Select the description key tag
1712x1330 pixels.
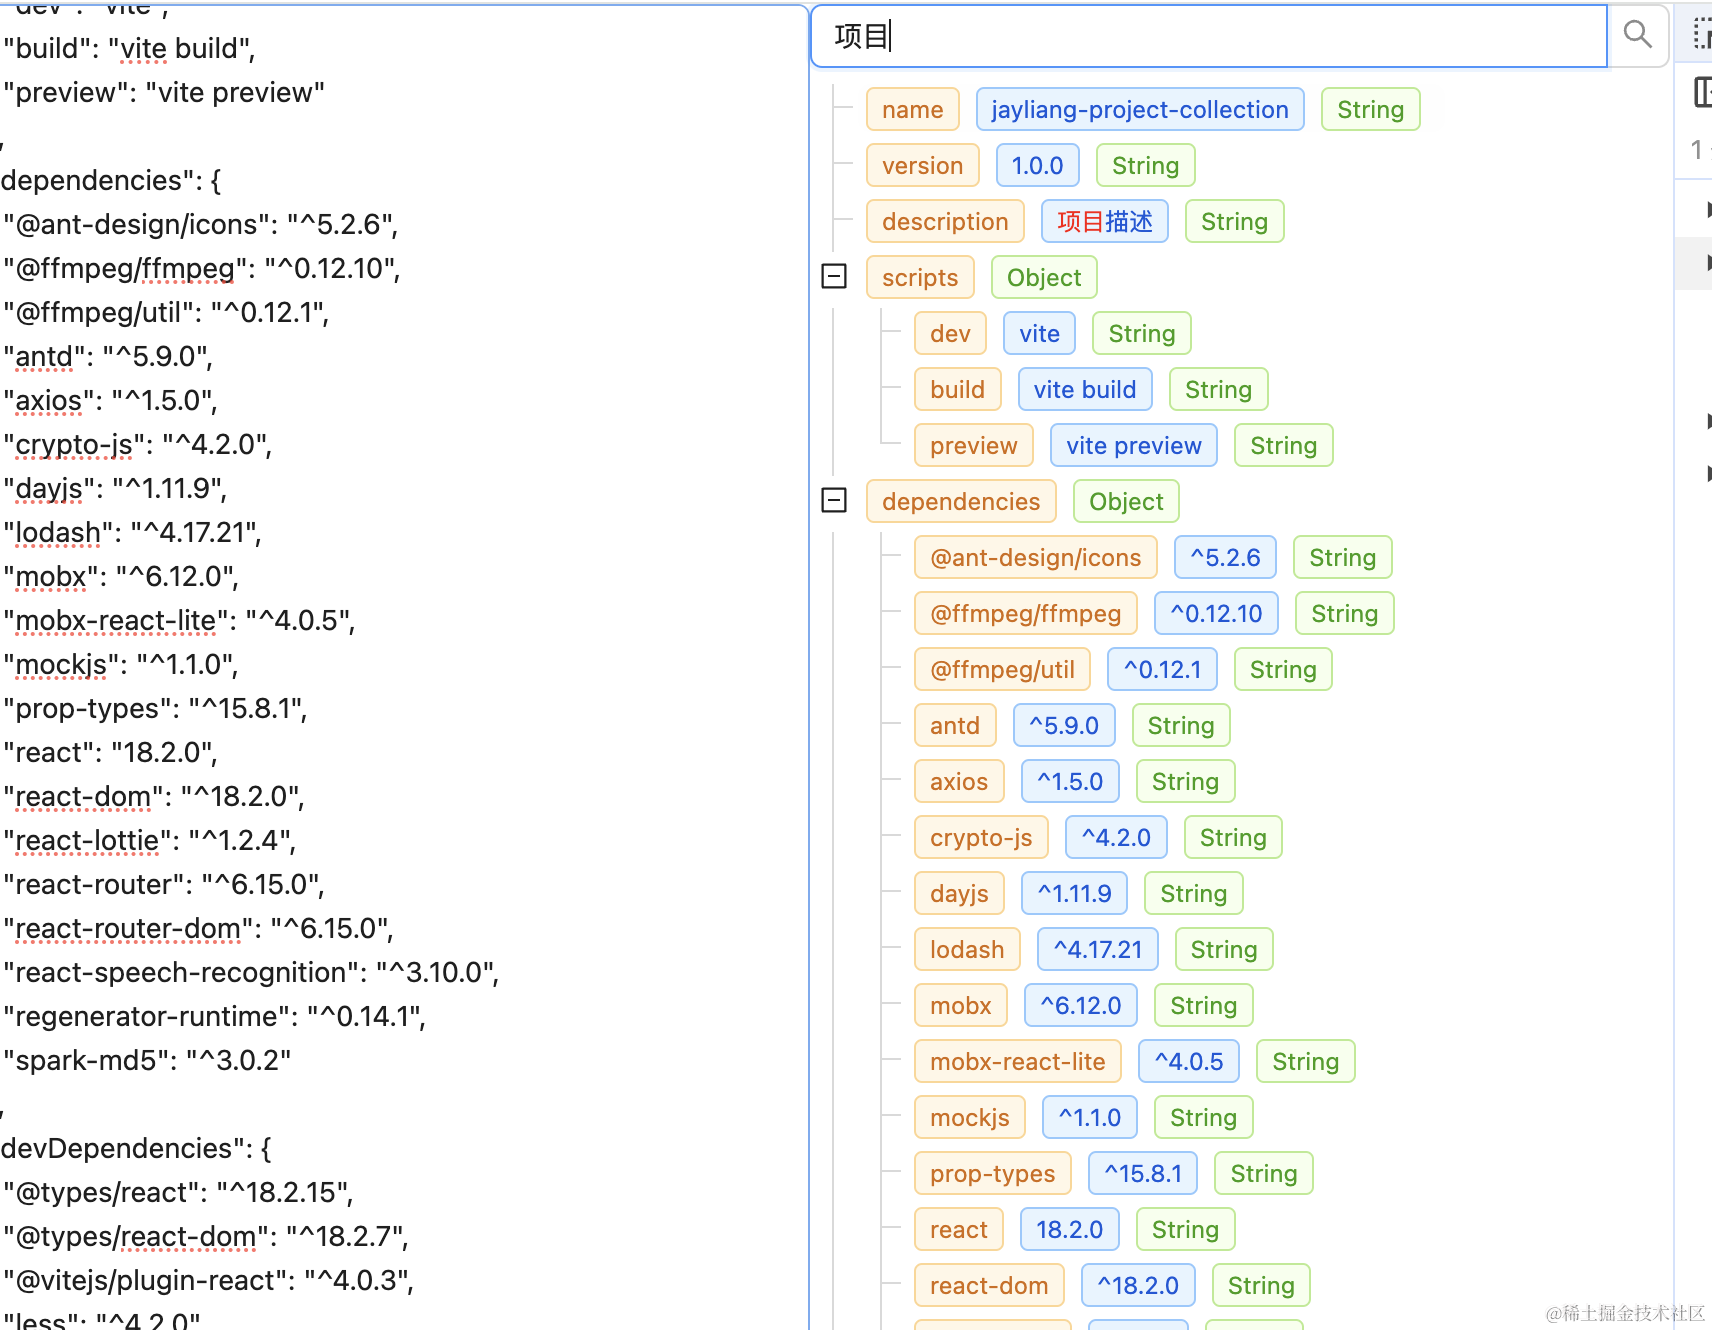945,222
